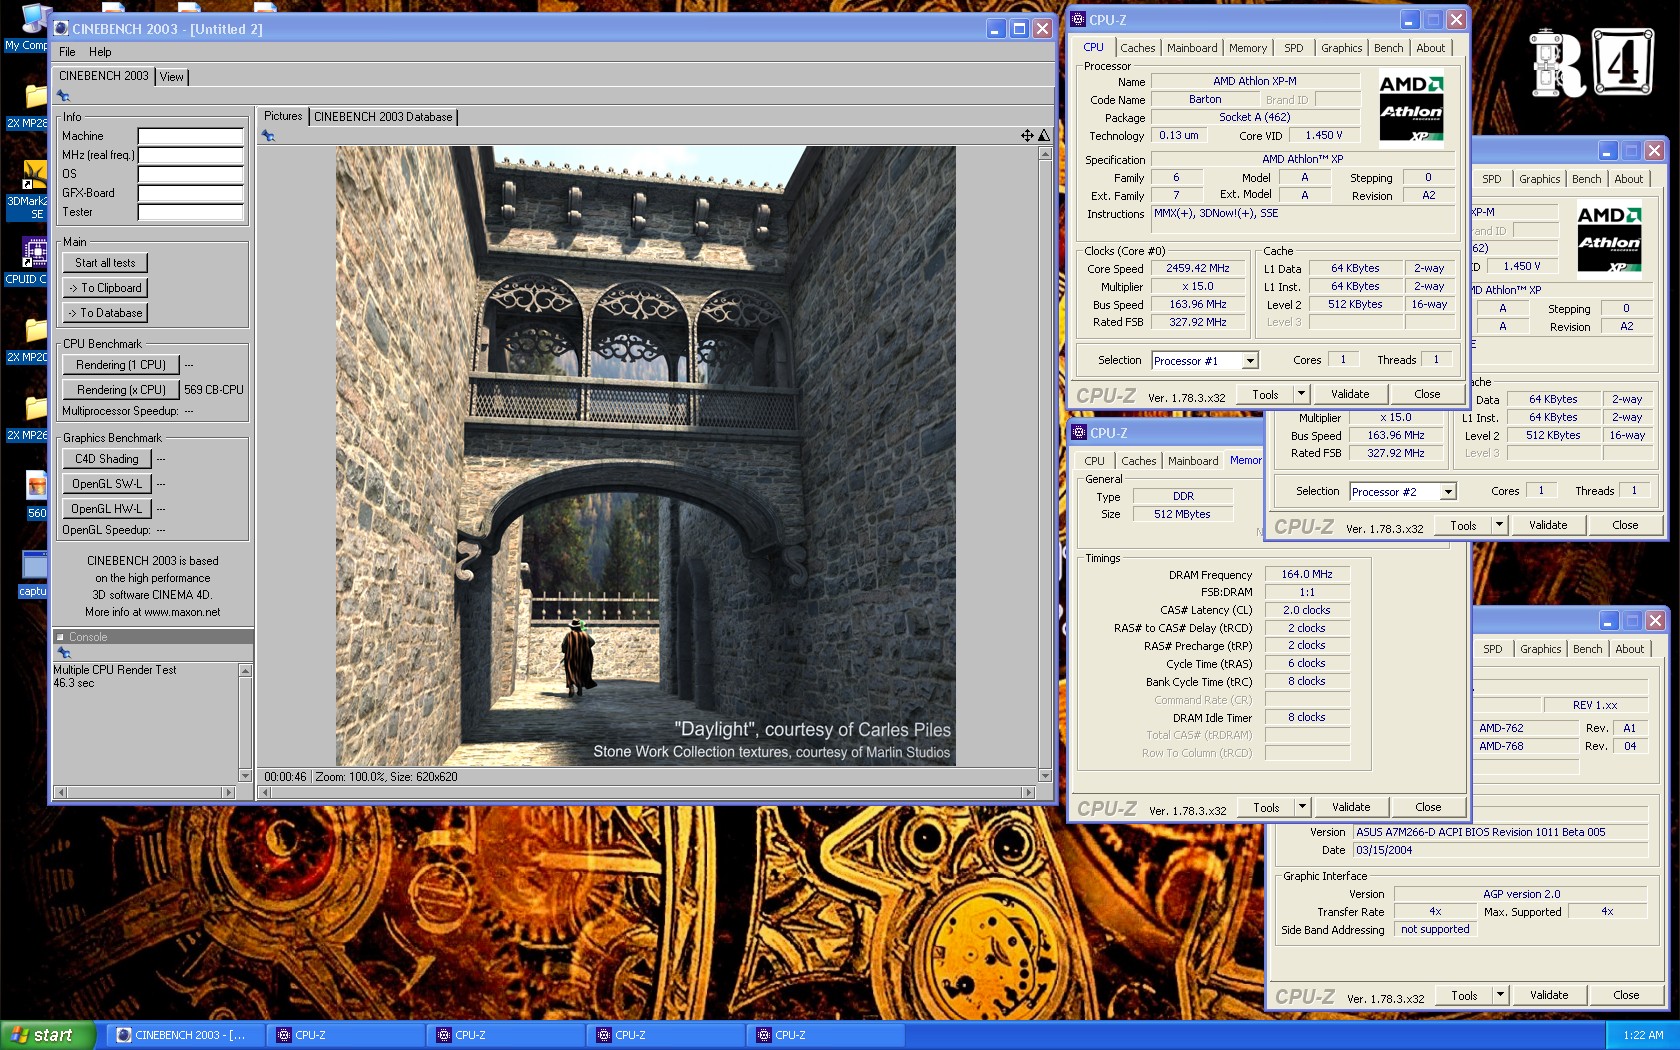Expand the Tools dropdown arrow in the memory CPU-Z window

click(x=1302, y=807)
